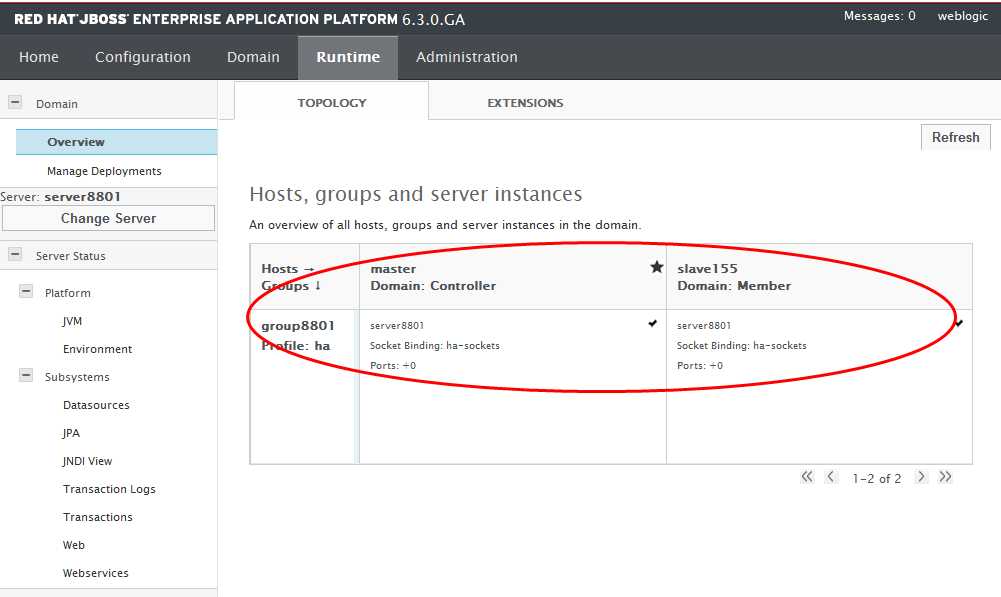Open Datasources subsystem
This screenshot has width=1001, height=597.
96,405
